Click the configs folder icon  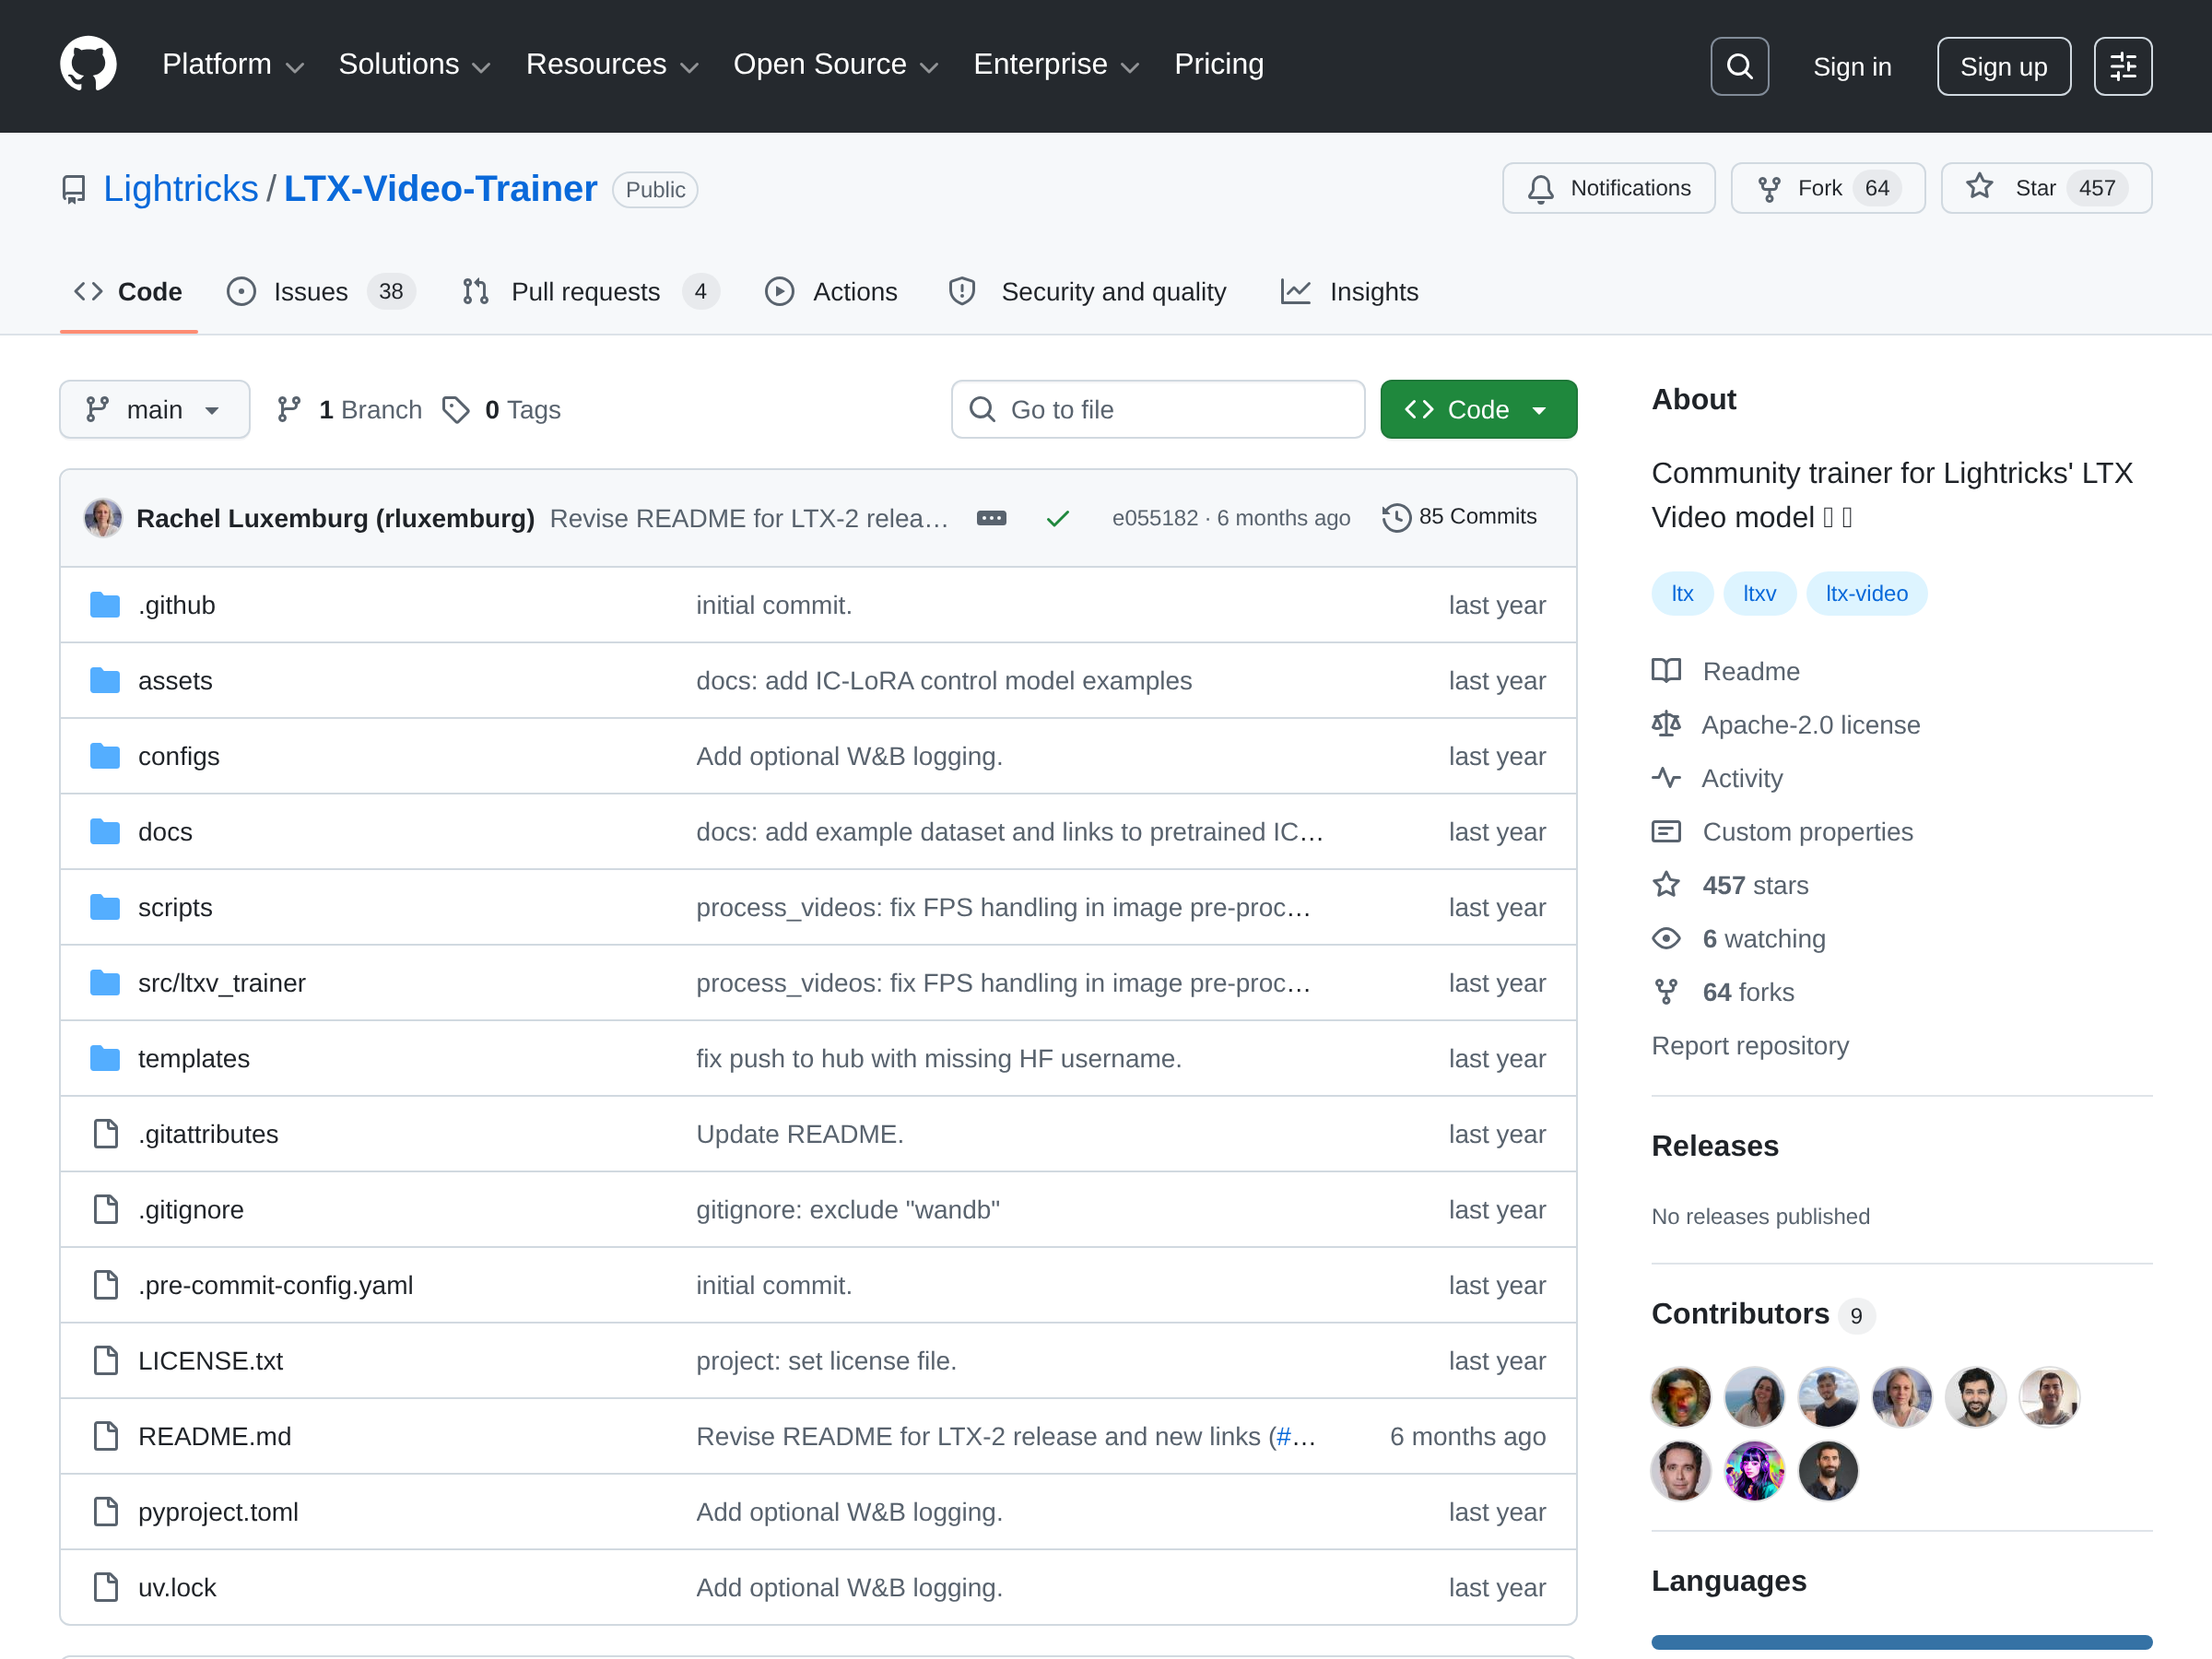click(105, 756)
